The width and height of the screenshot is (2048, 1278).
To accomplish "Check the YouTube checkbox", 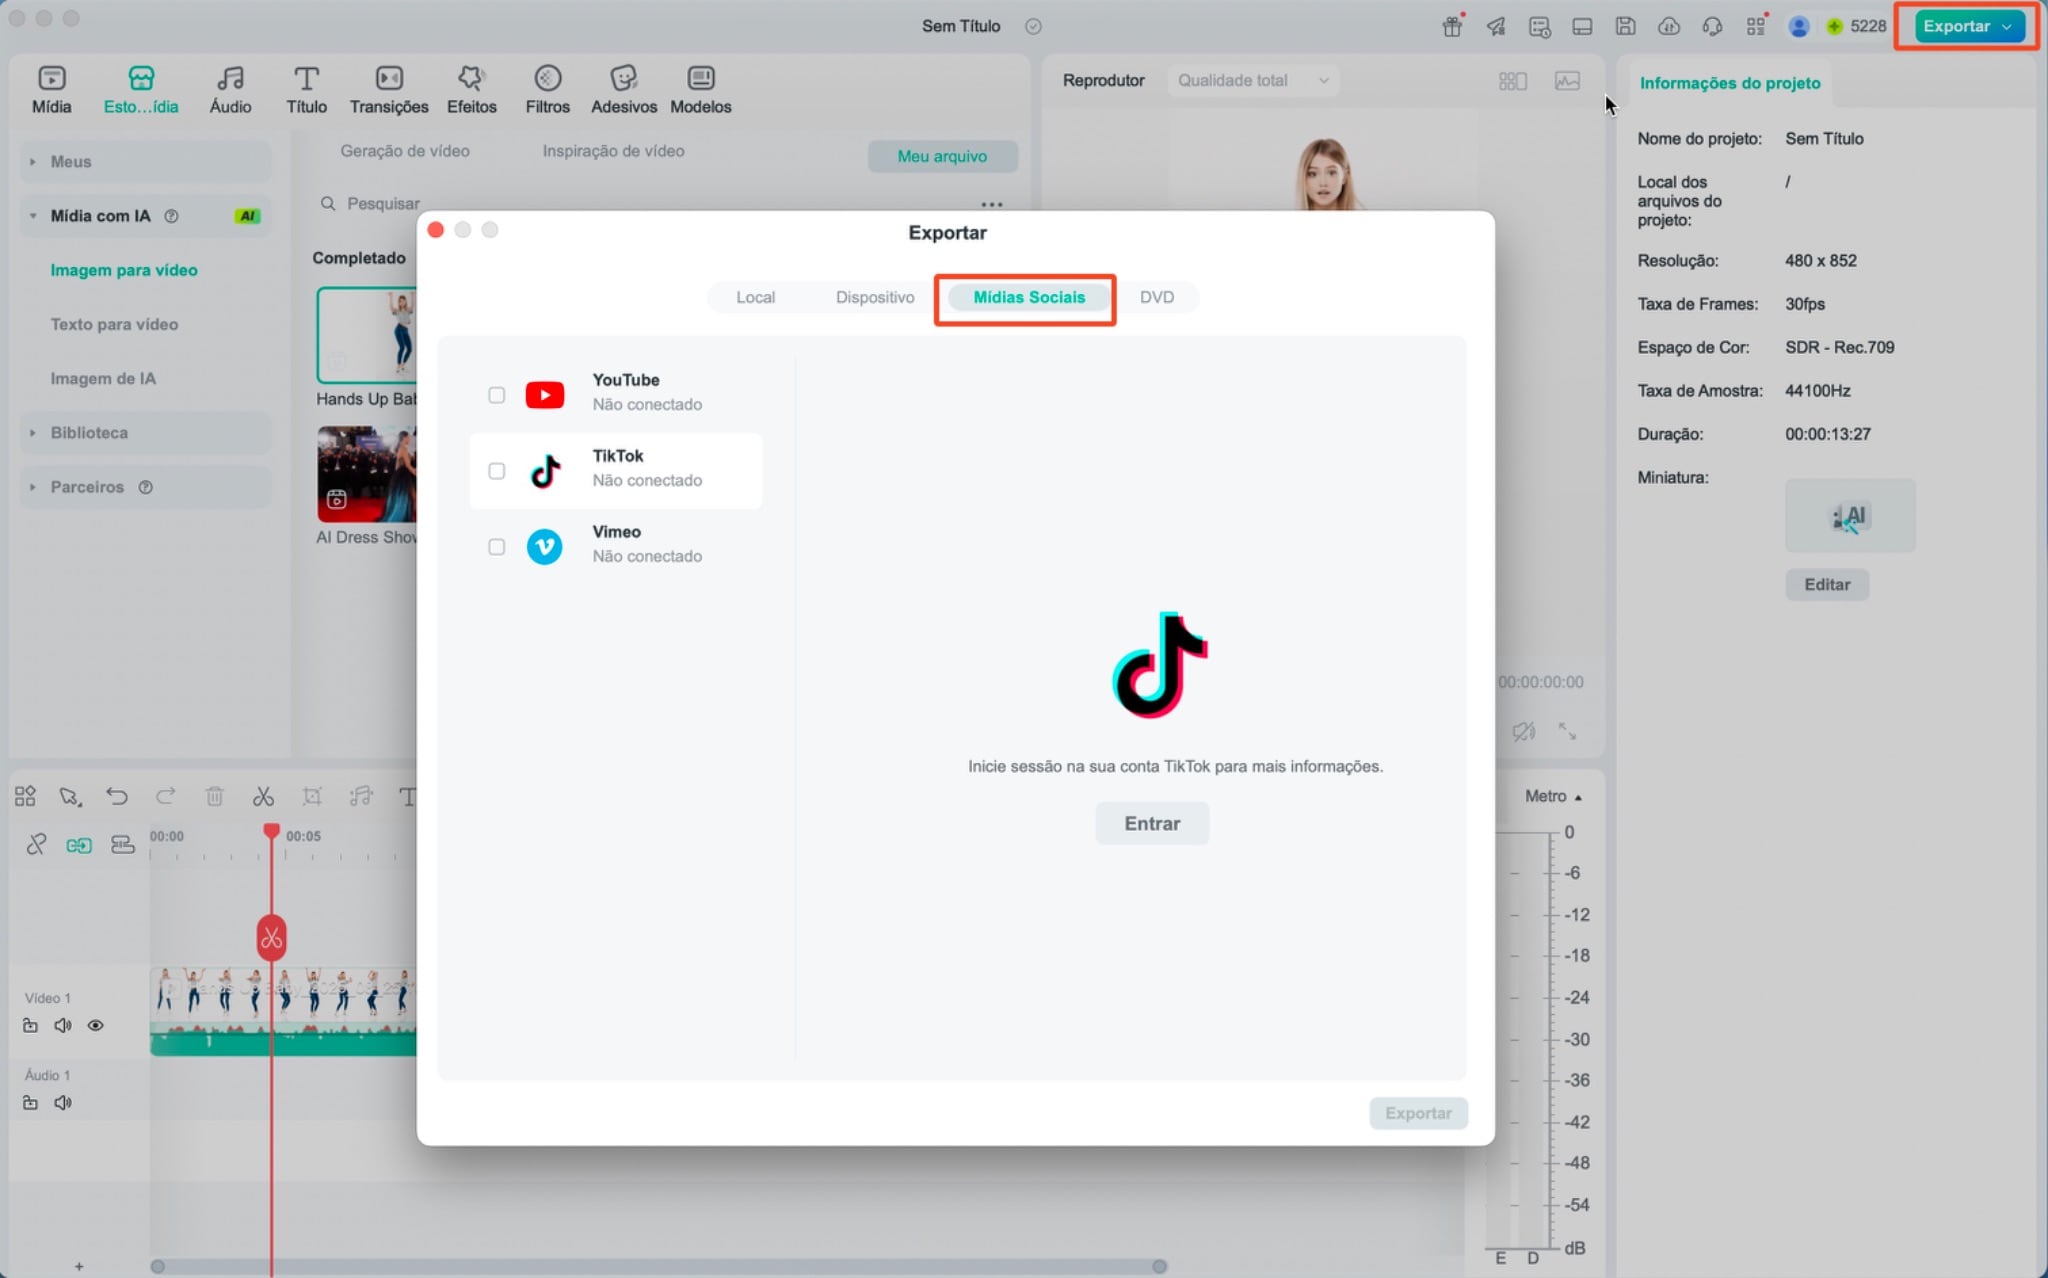I will pos(496,394).
